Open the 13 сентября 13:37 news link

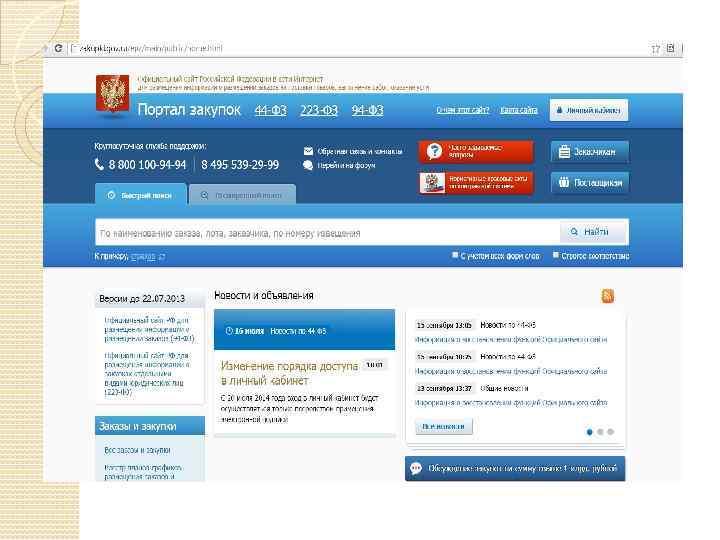[511, 403]
